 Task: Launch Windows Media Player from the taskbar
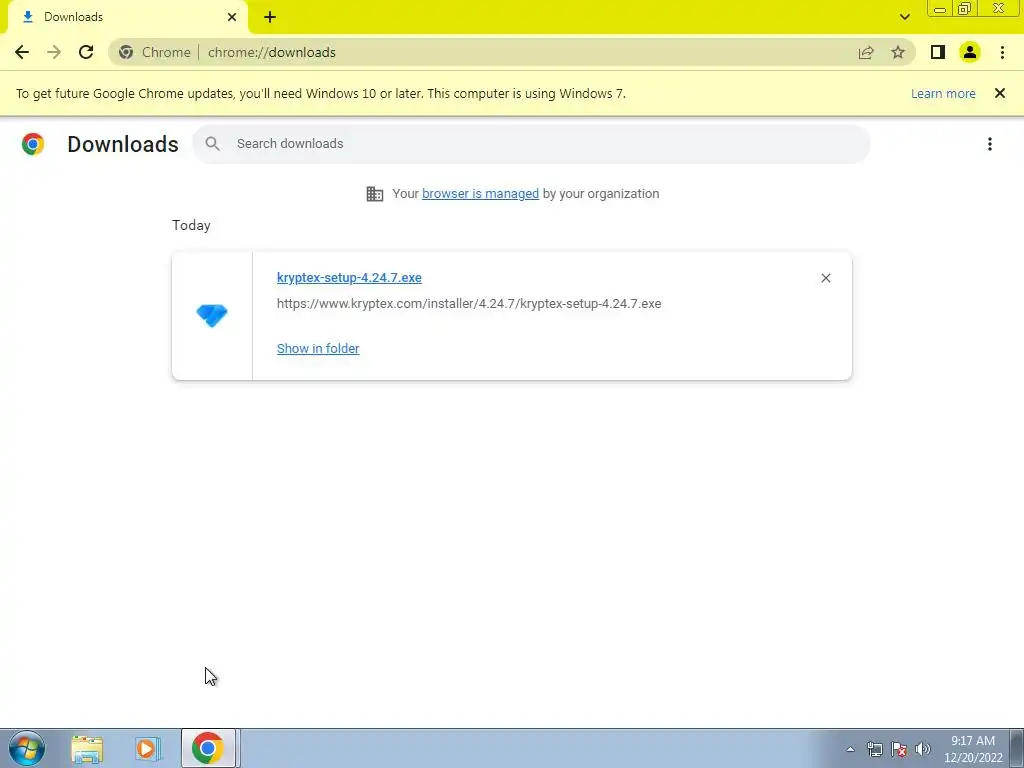click(147, 748)
